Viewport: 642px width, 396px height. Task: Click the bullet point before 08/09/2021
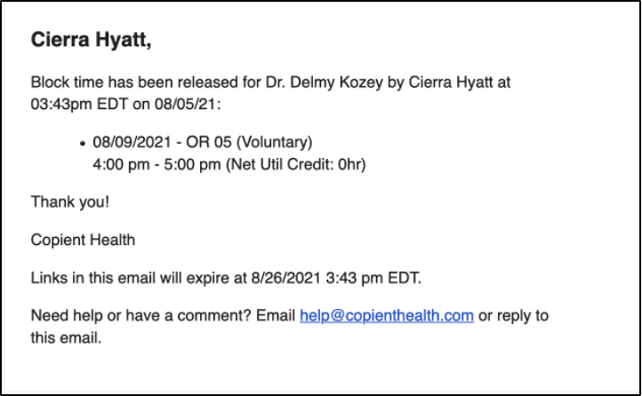83,143
